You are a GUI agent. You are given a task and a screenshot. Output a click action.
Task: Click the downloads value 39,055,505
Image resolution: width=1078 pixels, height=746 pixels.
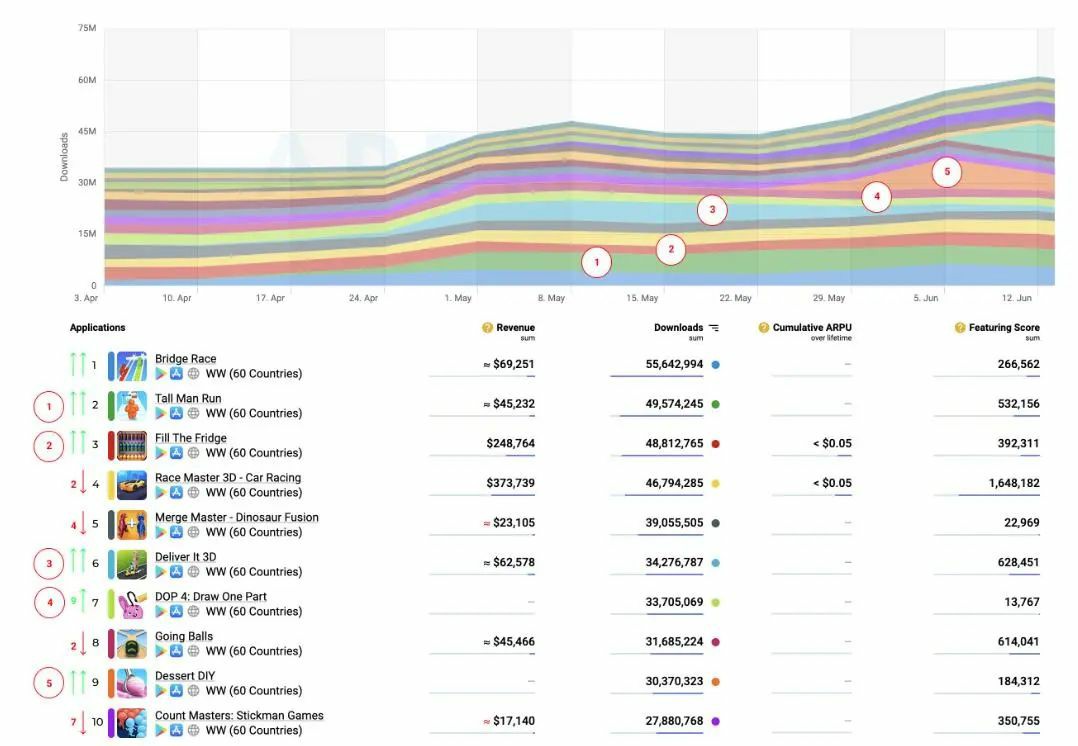(x=674, y=523)
